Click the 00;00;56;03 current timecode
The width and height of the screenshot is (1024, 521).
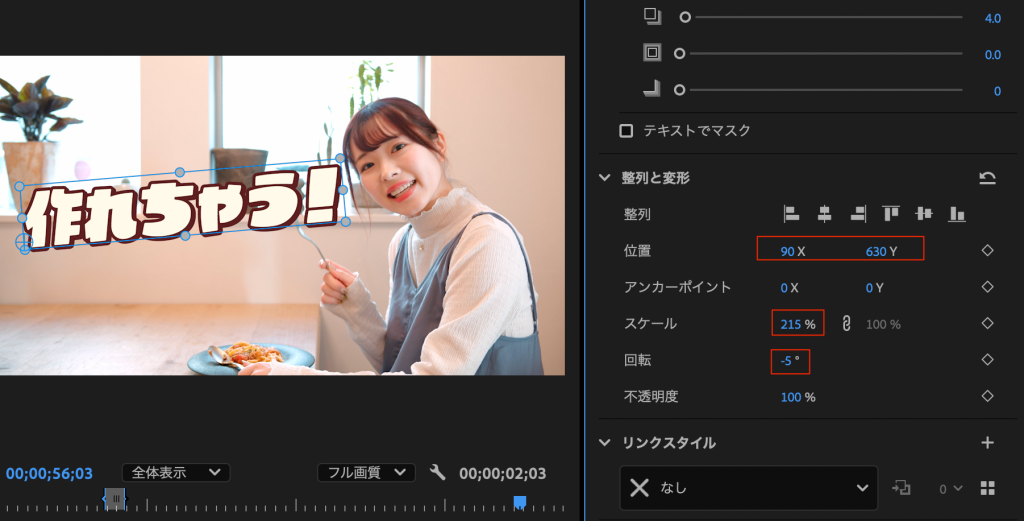(x=49, y=473)
